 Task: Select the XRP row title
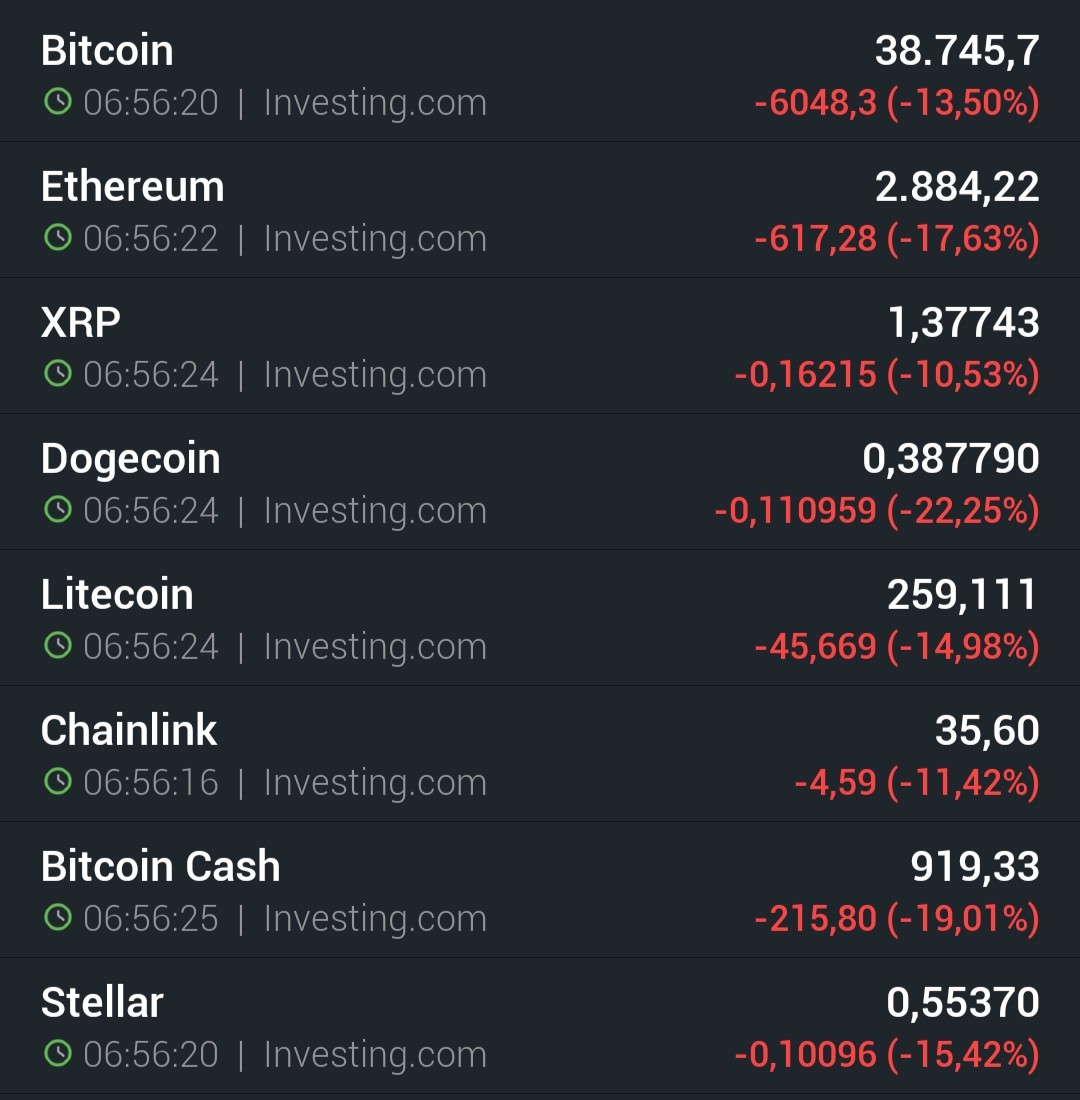(81, 323)
